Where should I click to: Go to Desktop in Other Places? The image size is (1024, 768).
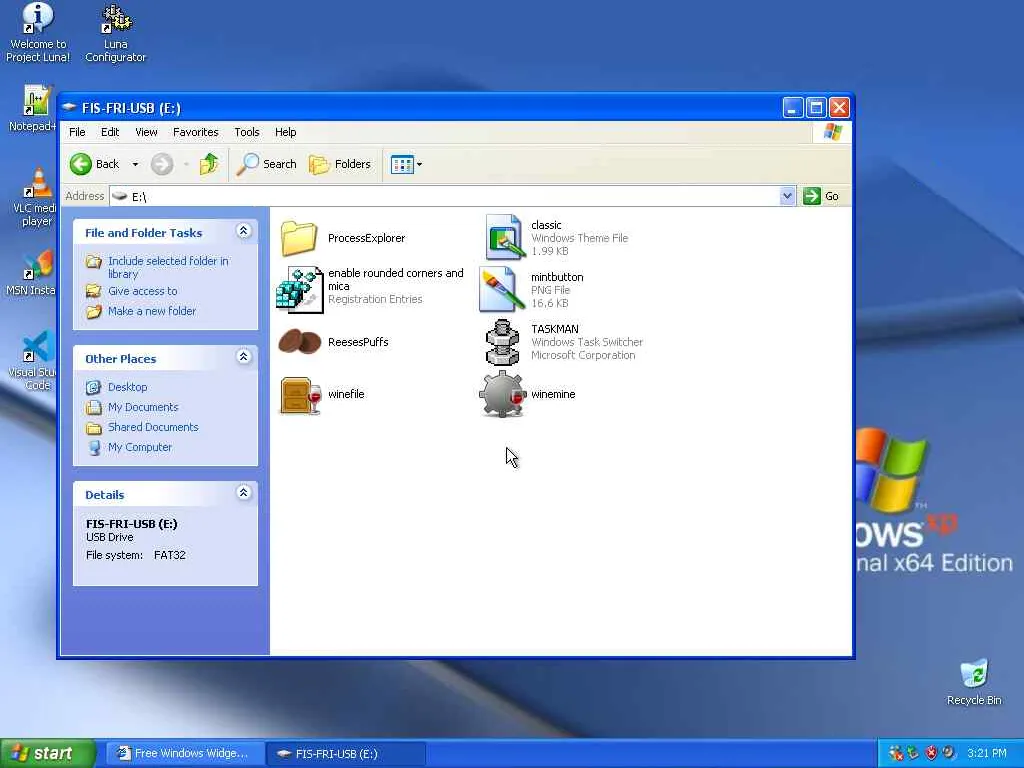pos(127,387)
